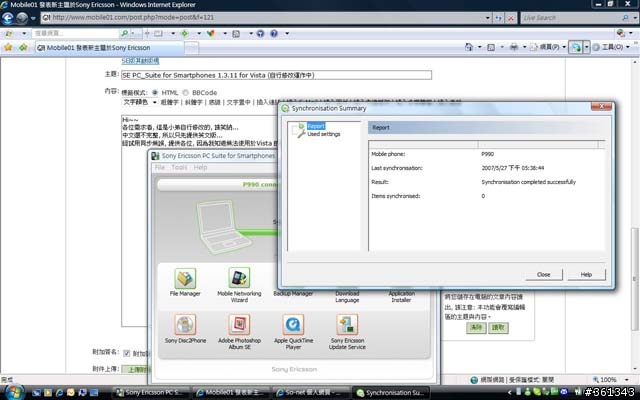This screenshot has width=640, height=400.
Task: Click the Live Search magnifier icon
Action: tap(625, 18)
